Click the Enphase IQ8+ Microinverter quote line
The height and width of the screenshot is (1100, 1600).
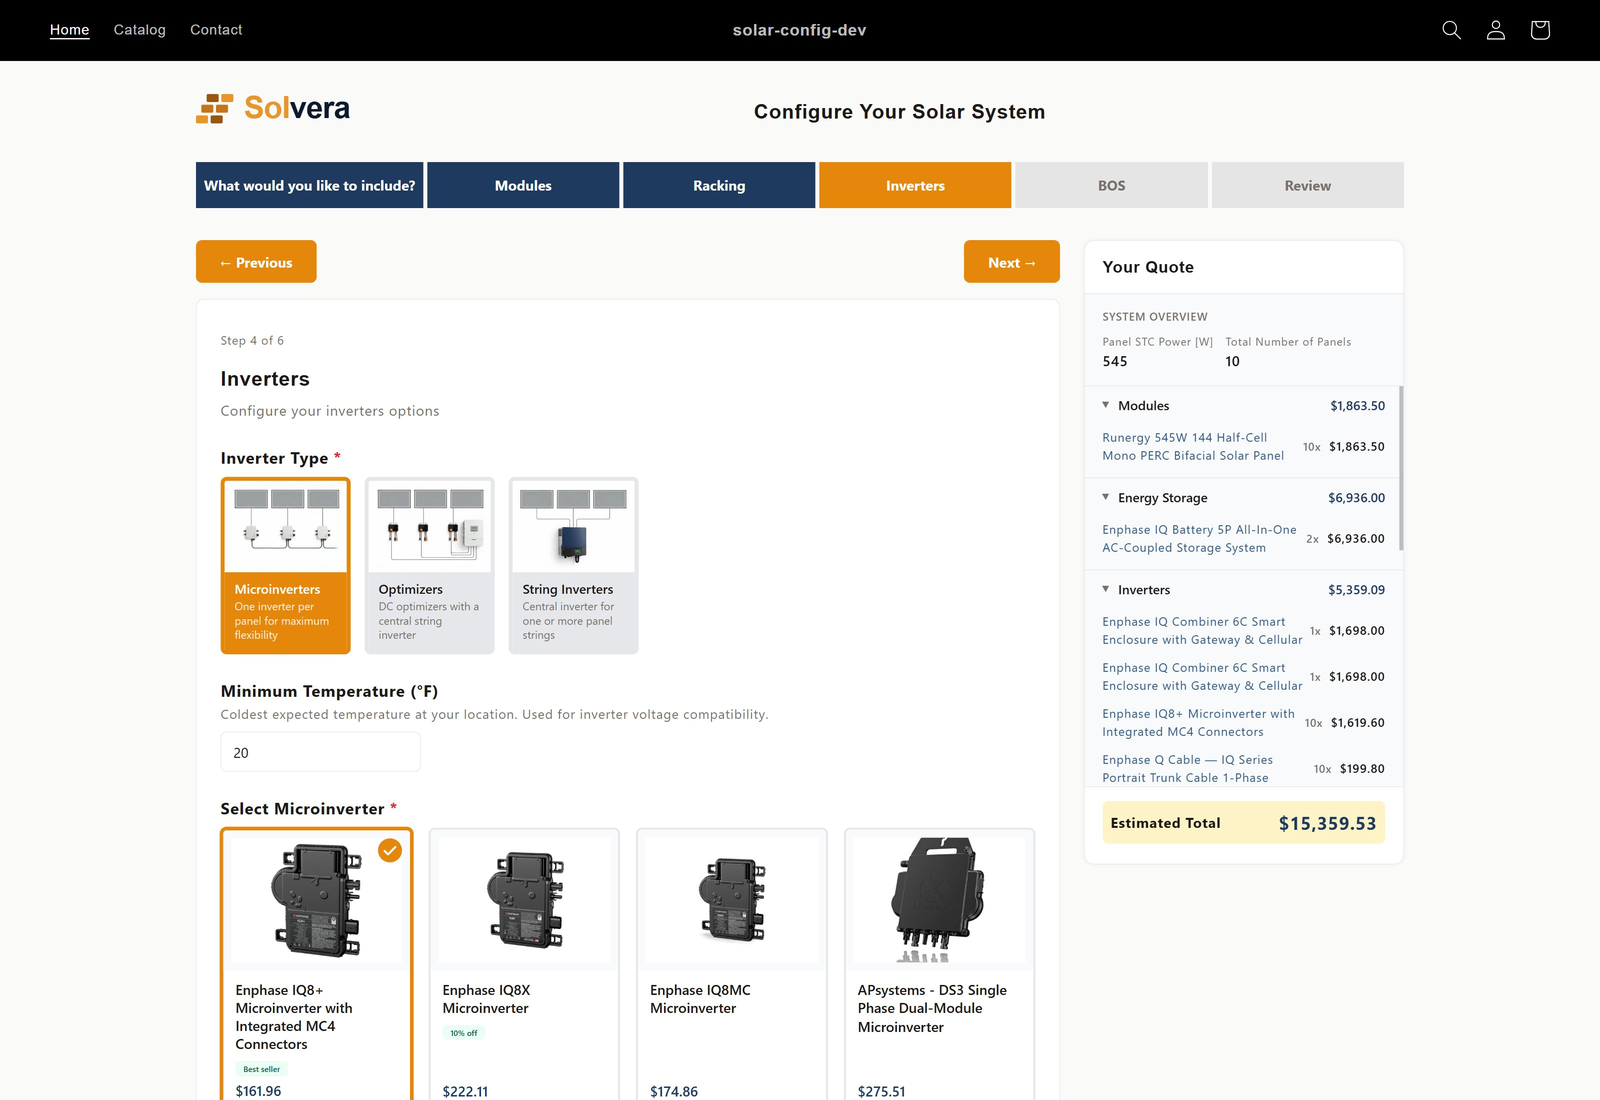tap(1198, 722)
